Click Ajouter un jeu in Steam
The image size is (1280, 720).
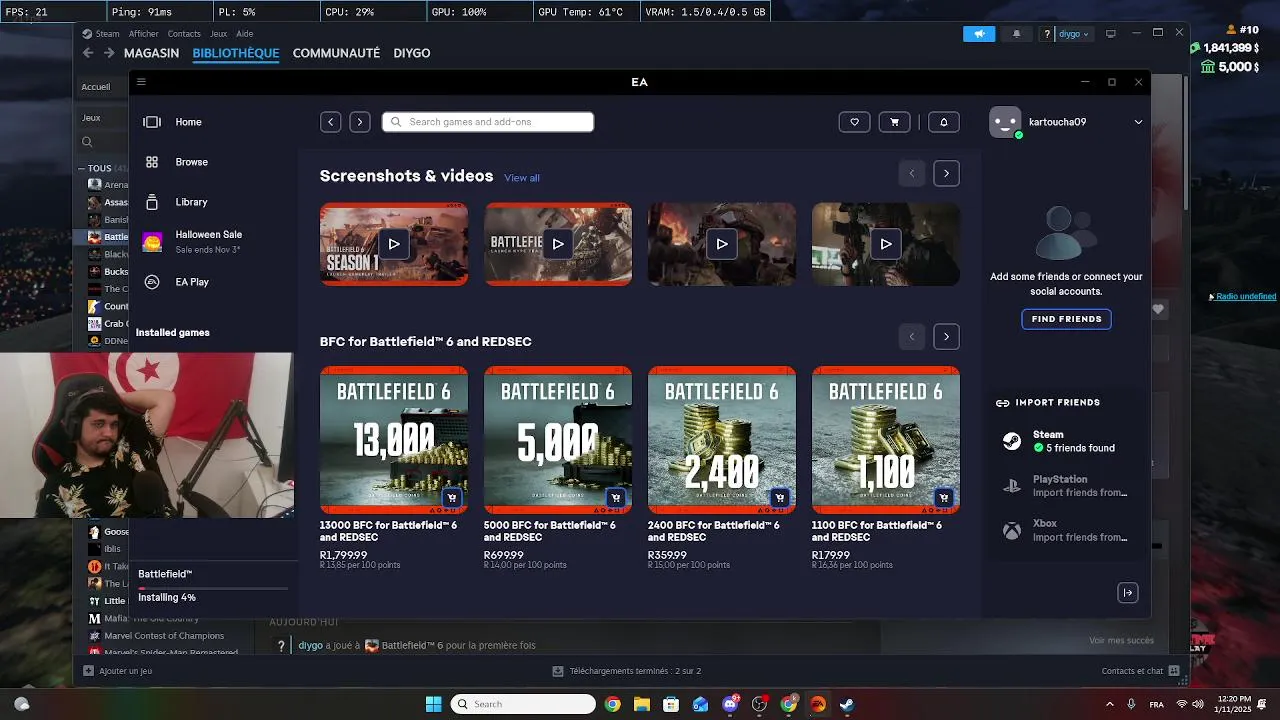pyautogui.click(x=118, y=671)
